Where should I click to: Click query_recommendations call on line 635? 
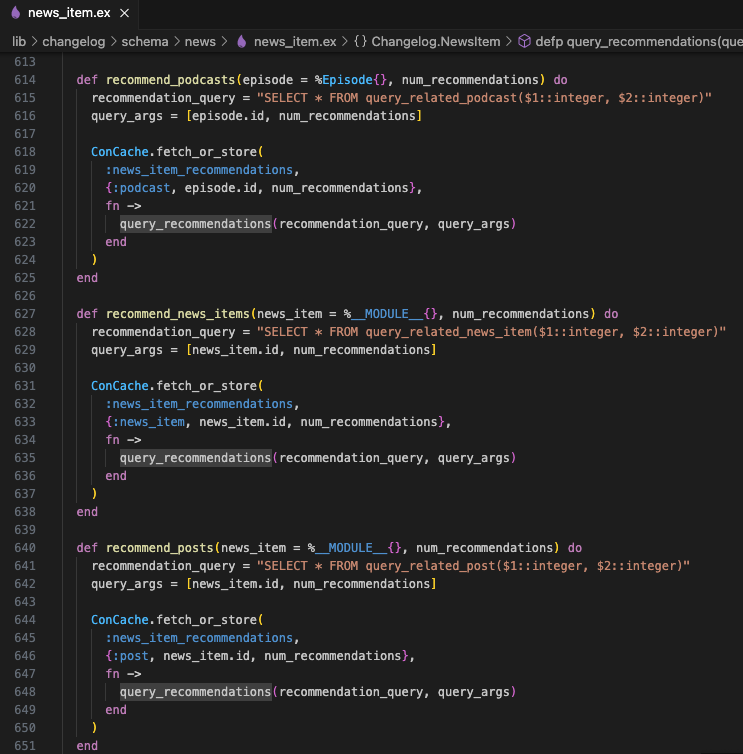(x=195, y=458)
